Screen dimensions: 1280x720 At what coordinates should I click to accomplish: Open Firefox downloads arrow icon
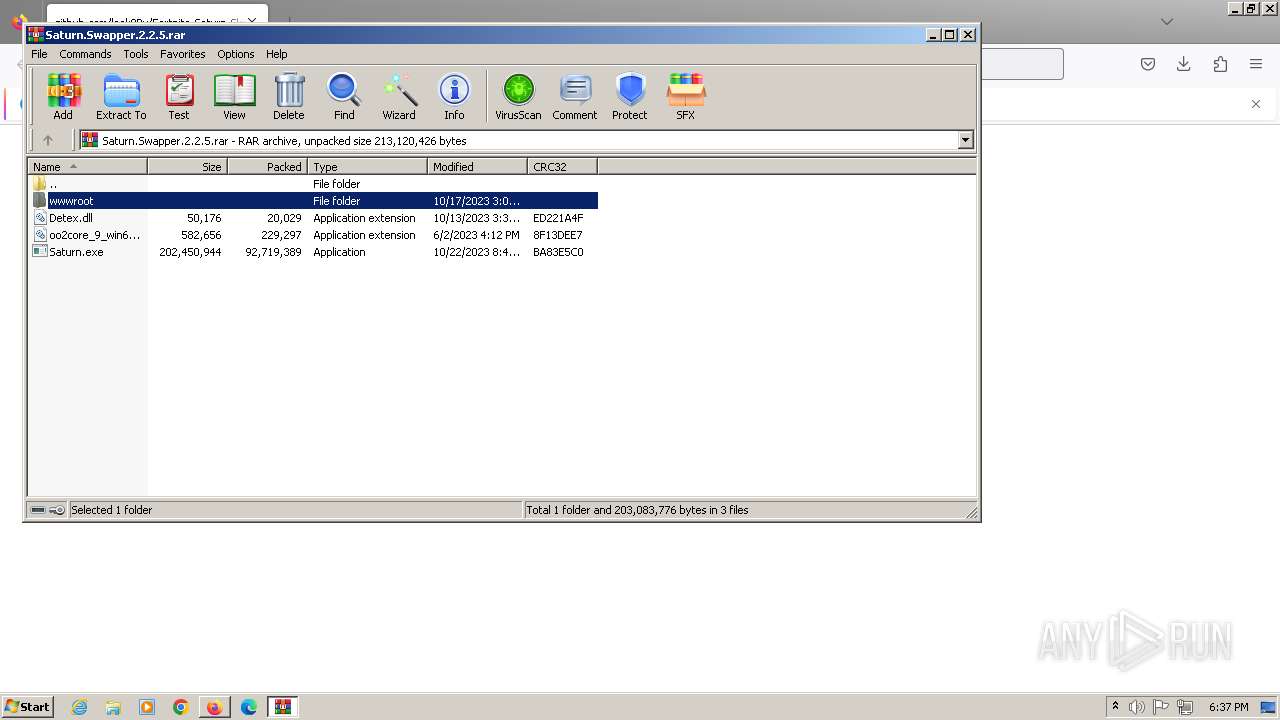[1184, 64]
